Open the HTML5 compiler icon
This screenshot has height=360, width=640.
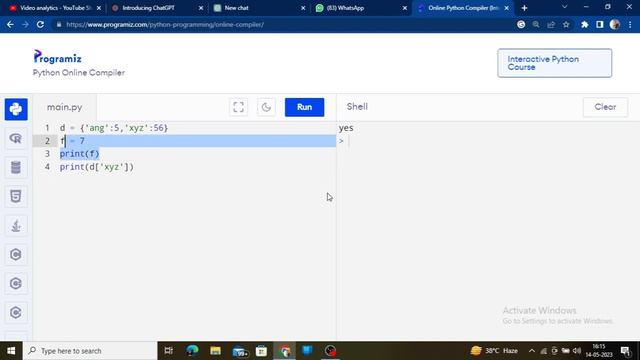[16, 196]
